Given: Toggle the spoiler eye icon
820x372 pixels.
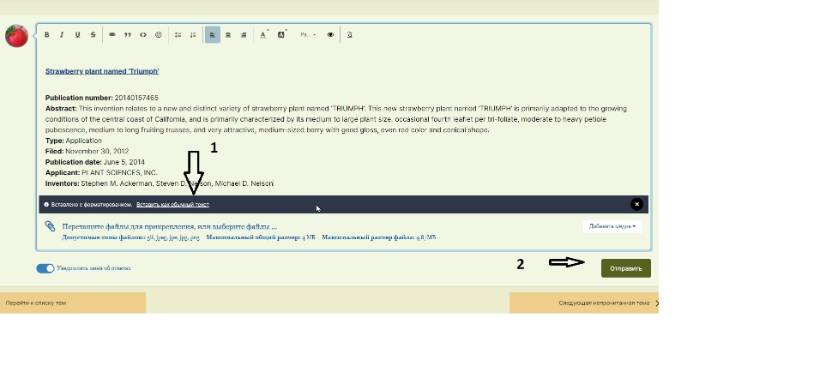Looking at the screenshot, I should tap(331, 35).
